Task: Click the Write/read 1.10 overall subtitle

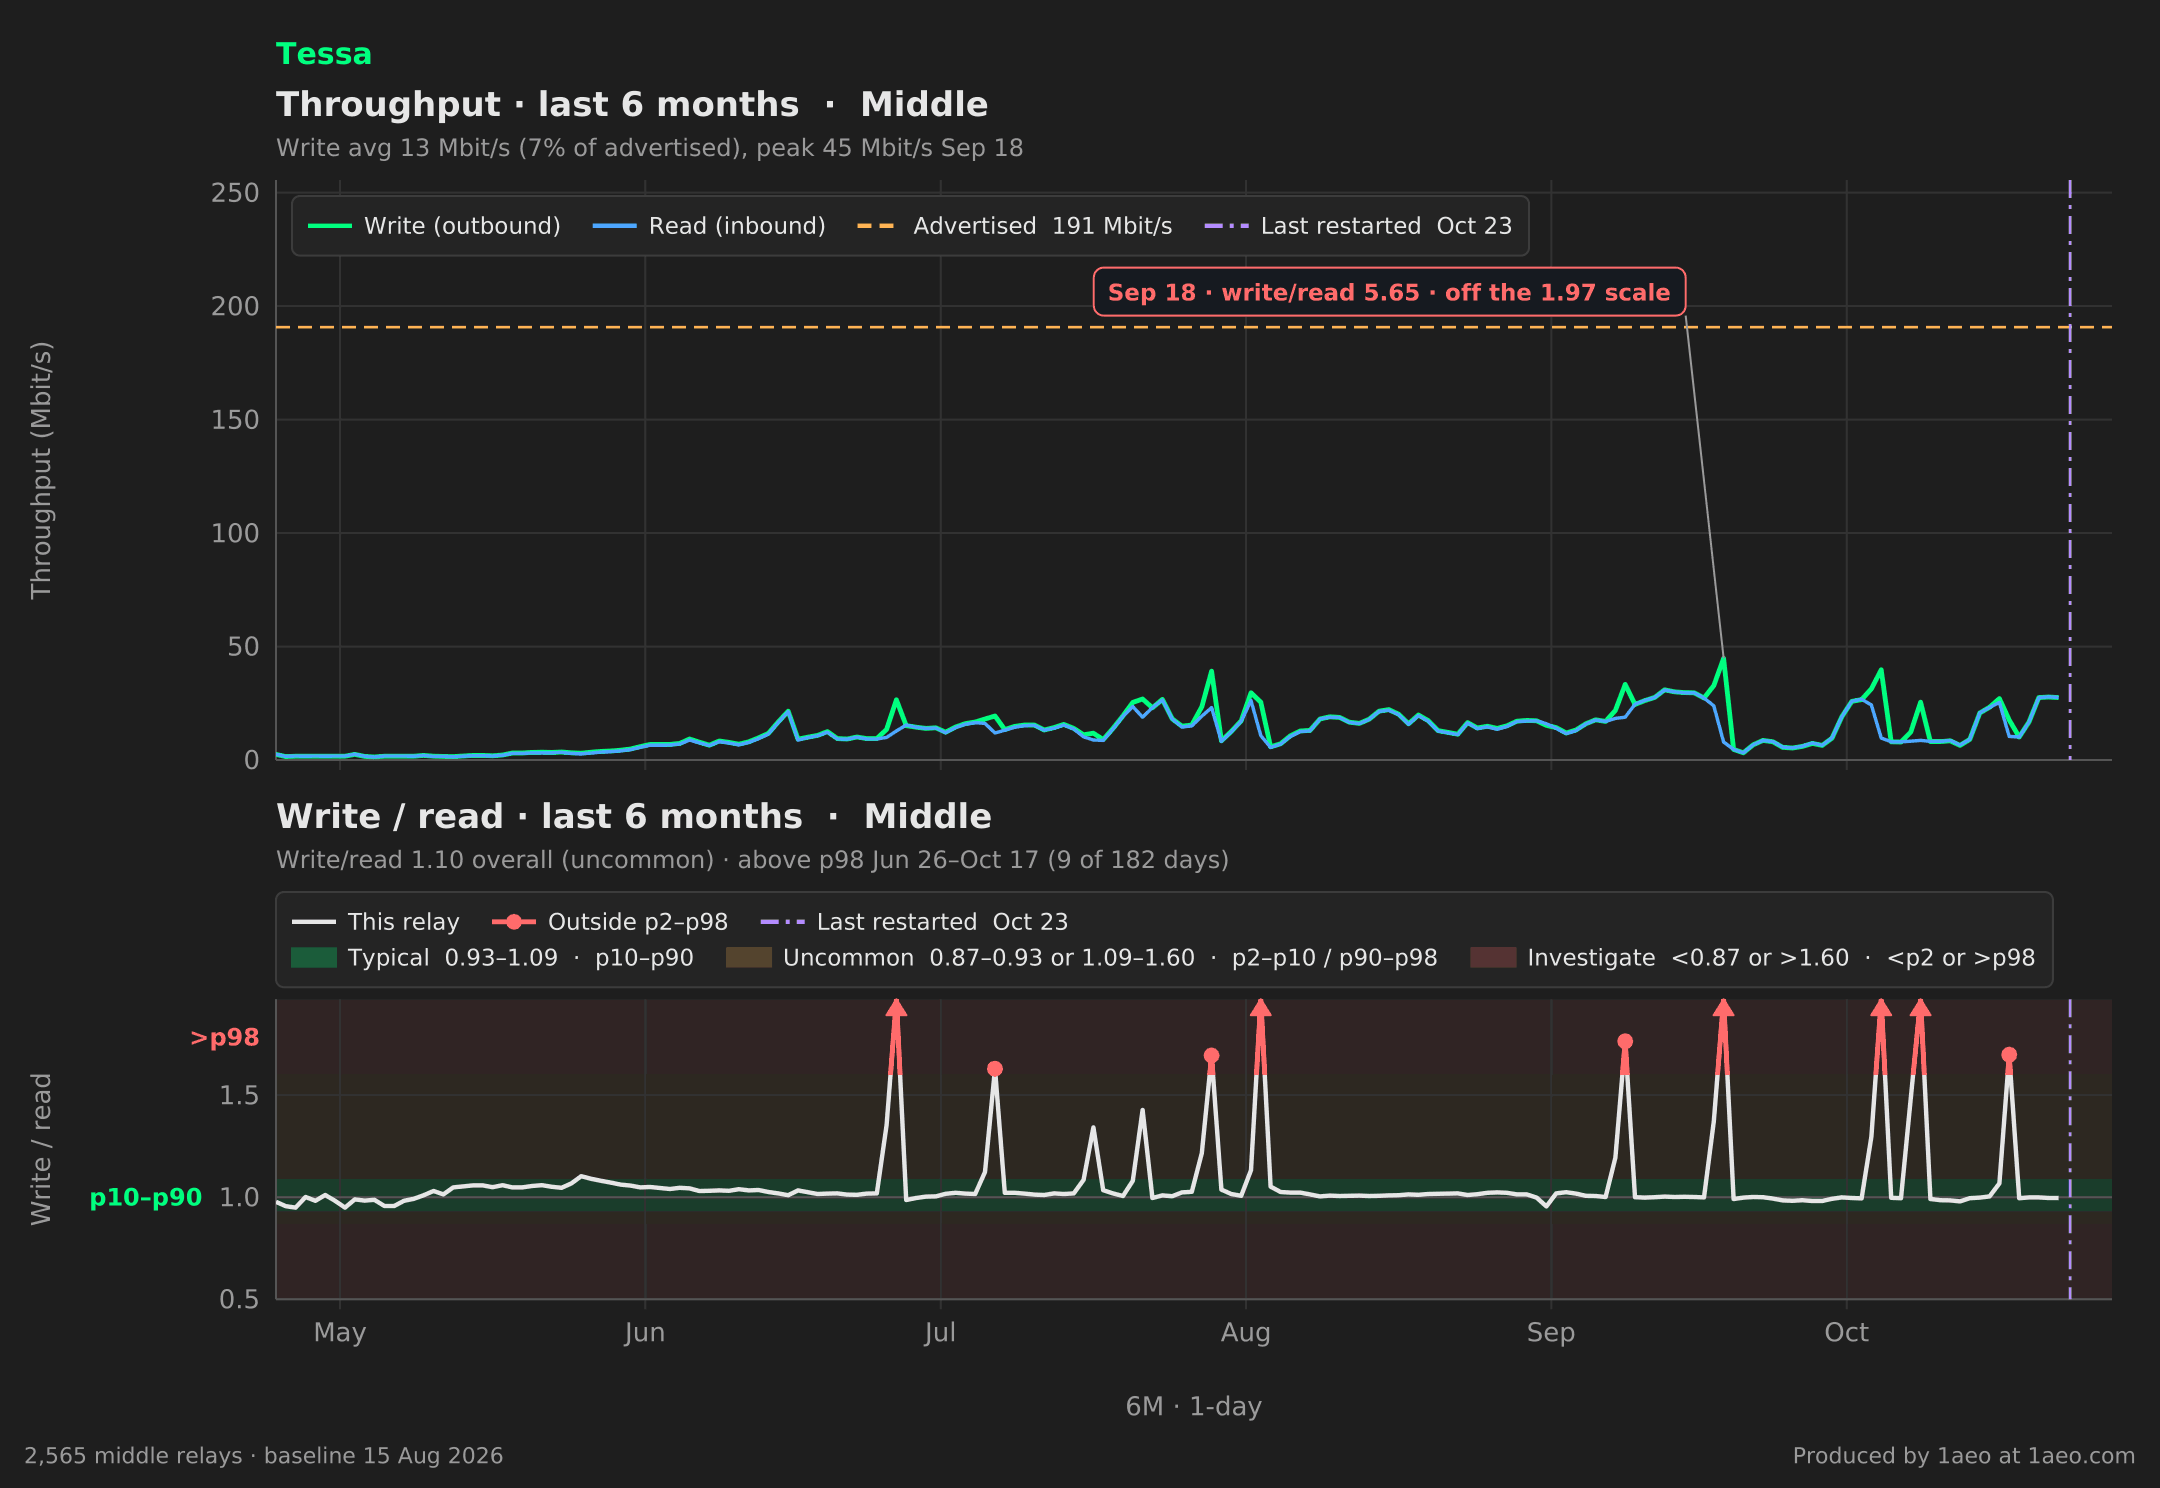Action: tap(752, 860)
